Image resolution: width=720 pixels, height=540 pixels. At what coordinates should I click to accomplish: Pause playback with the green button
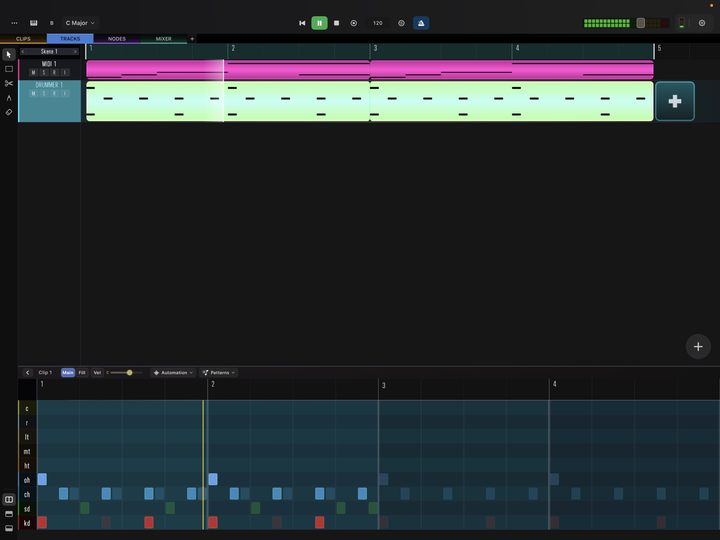(x=320, y=23)
